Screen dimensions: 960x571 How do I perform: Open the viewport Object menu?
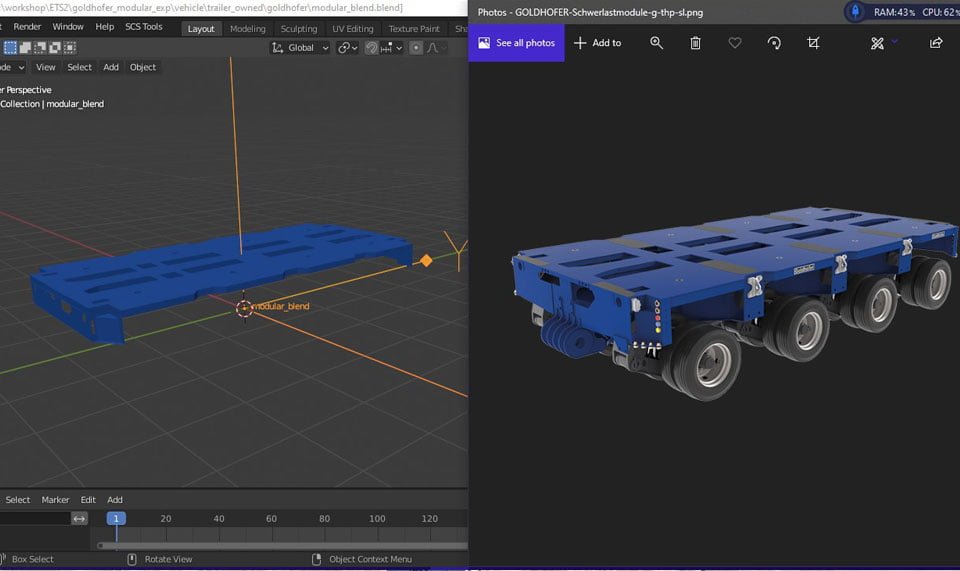[143, 67]
